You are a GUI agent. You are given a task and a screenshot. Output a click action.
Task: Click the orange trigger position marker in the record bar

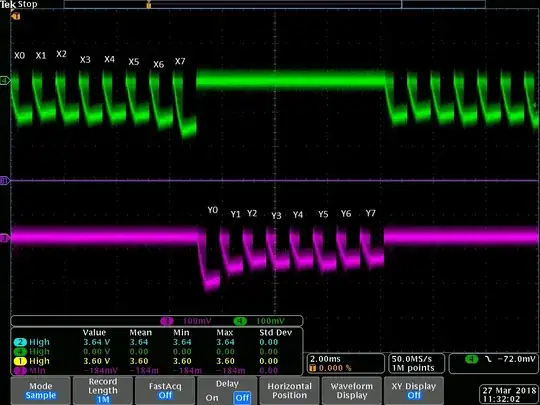148,4
